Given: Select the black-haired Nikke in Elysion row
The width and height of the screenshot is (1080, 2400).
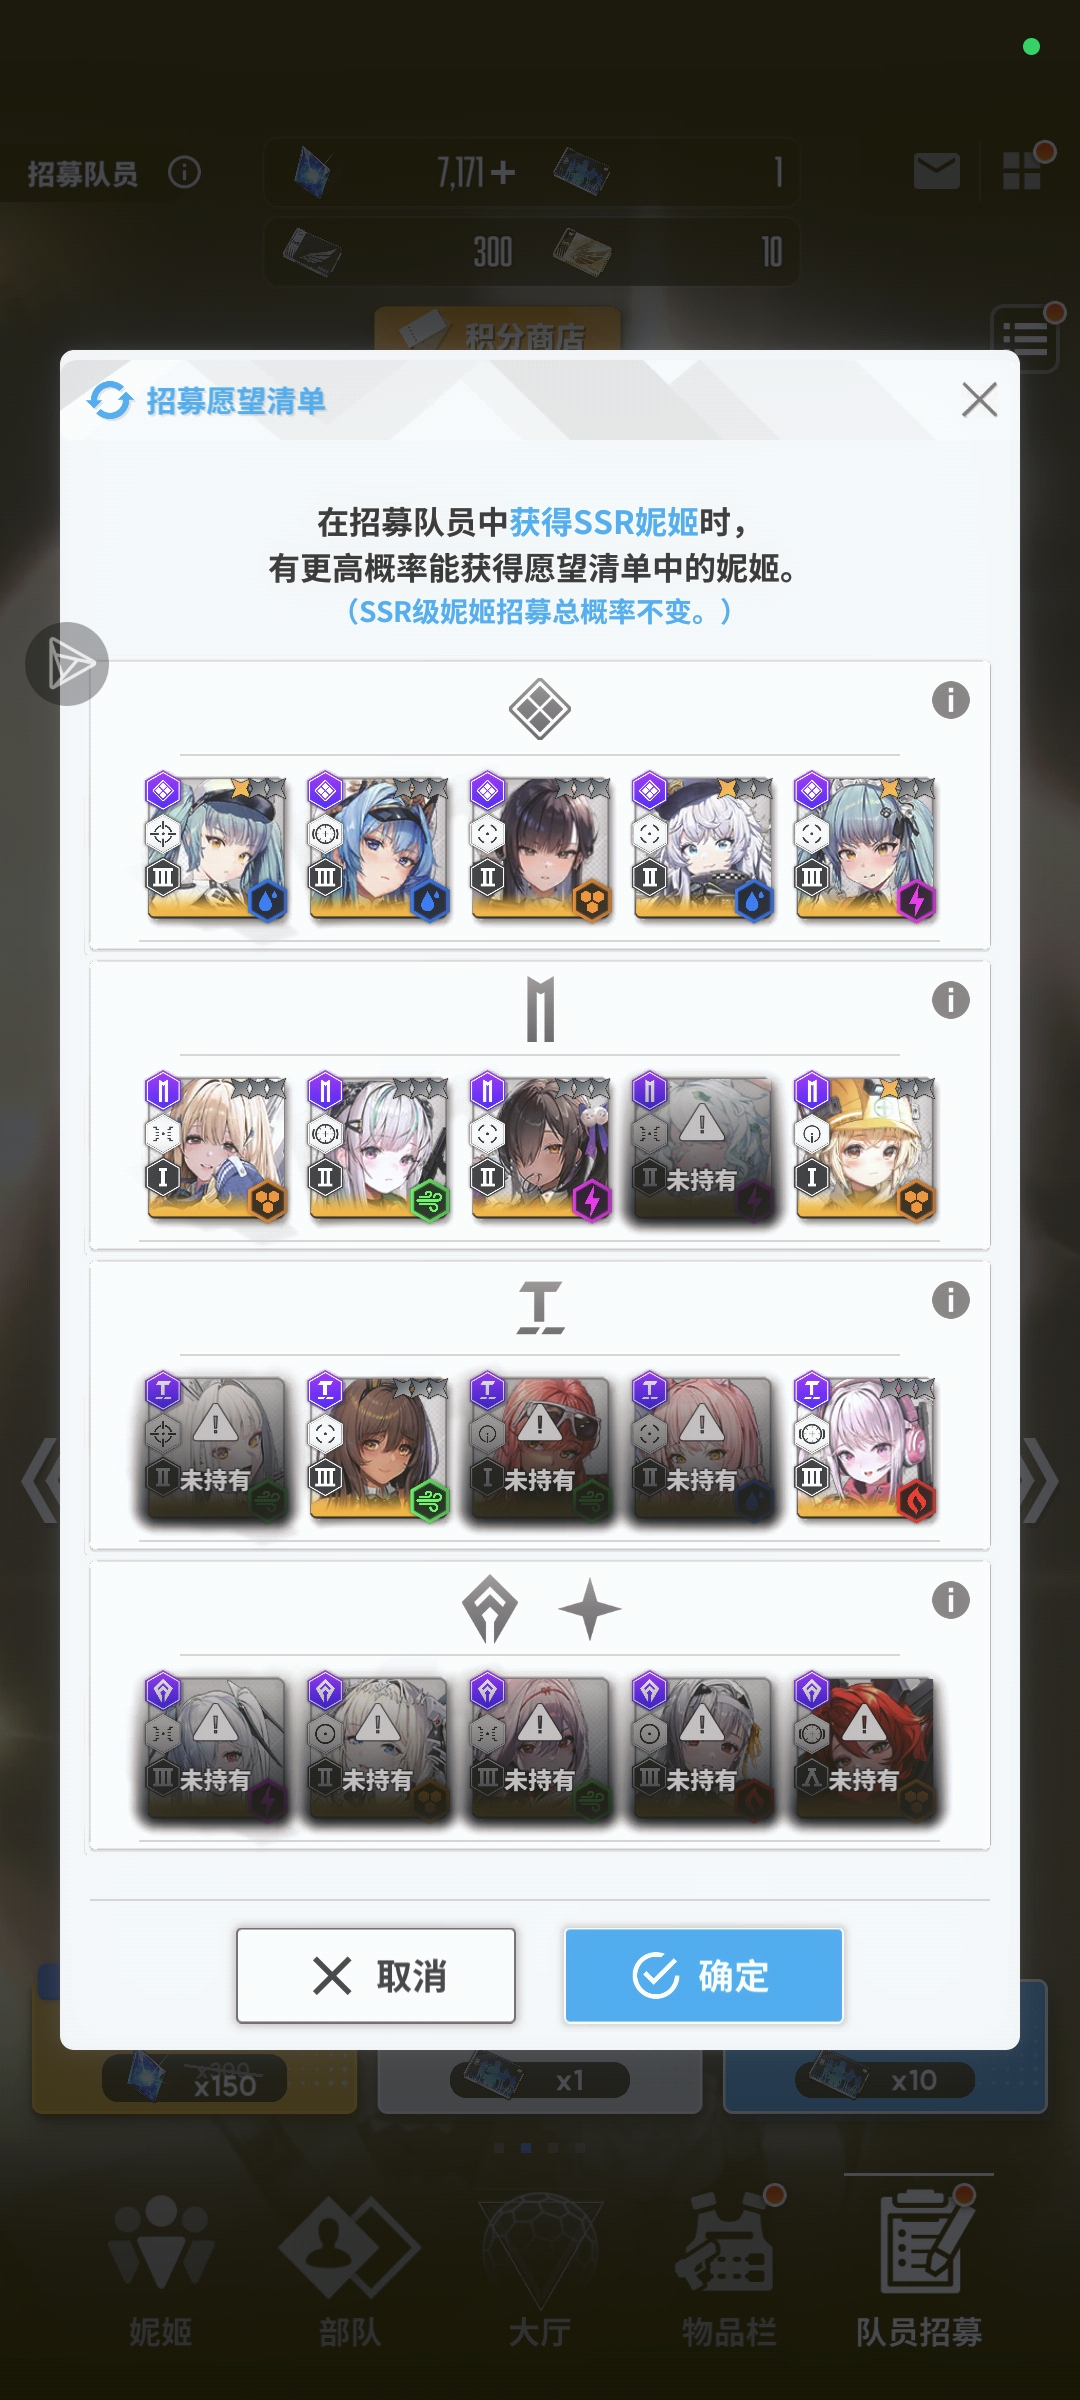Looking at the screenshot, I should (541, 849).
